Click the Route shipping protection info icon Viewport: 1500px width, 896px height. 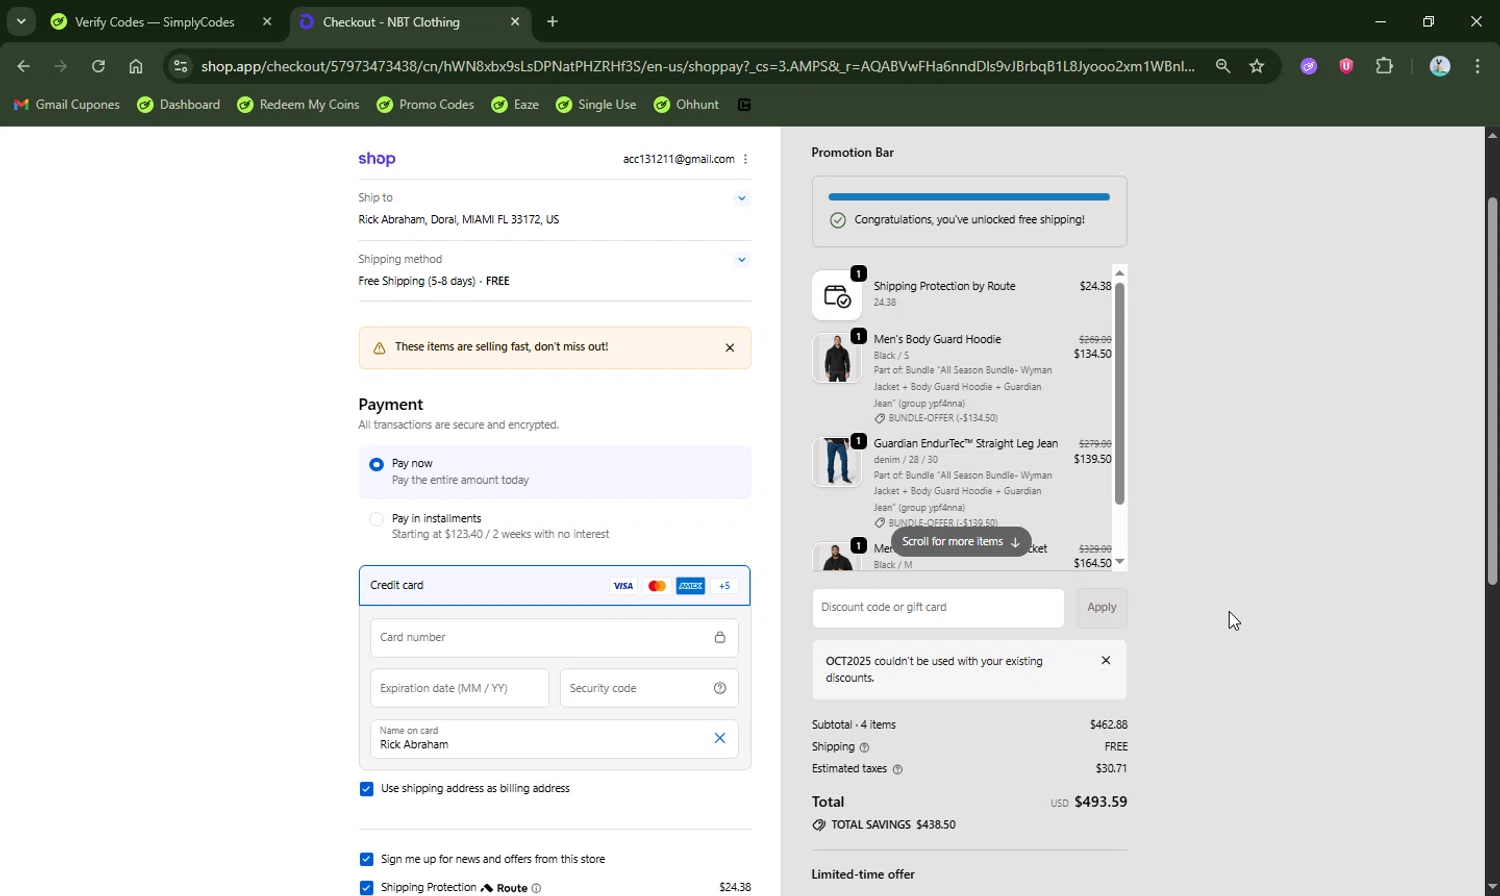(x=536, y=888)
